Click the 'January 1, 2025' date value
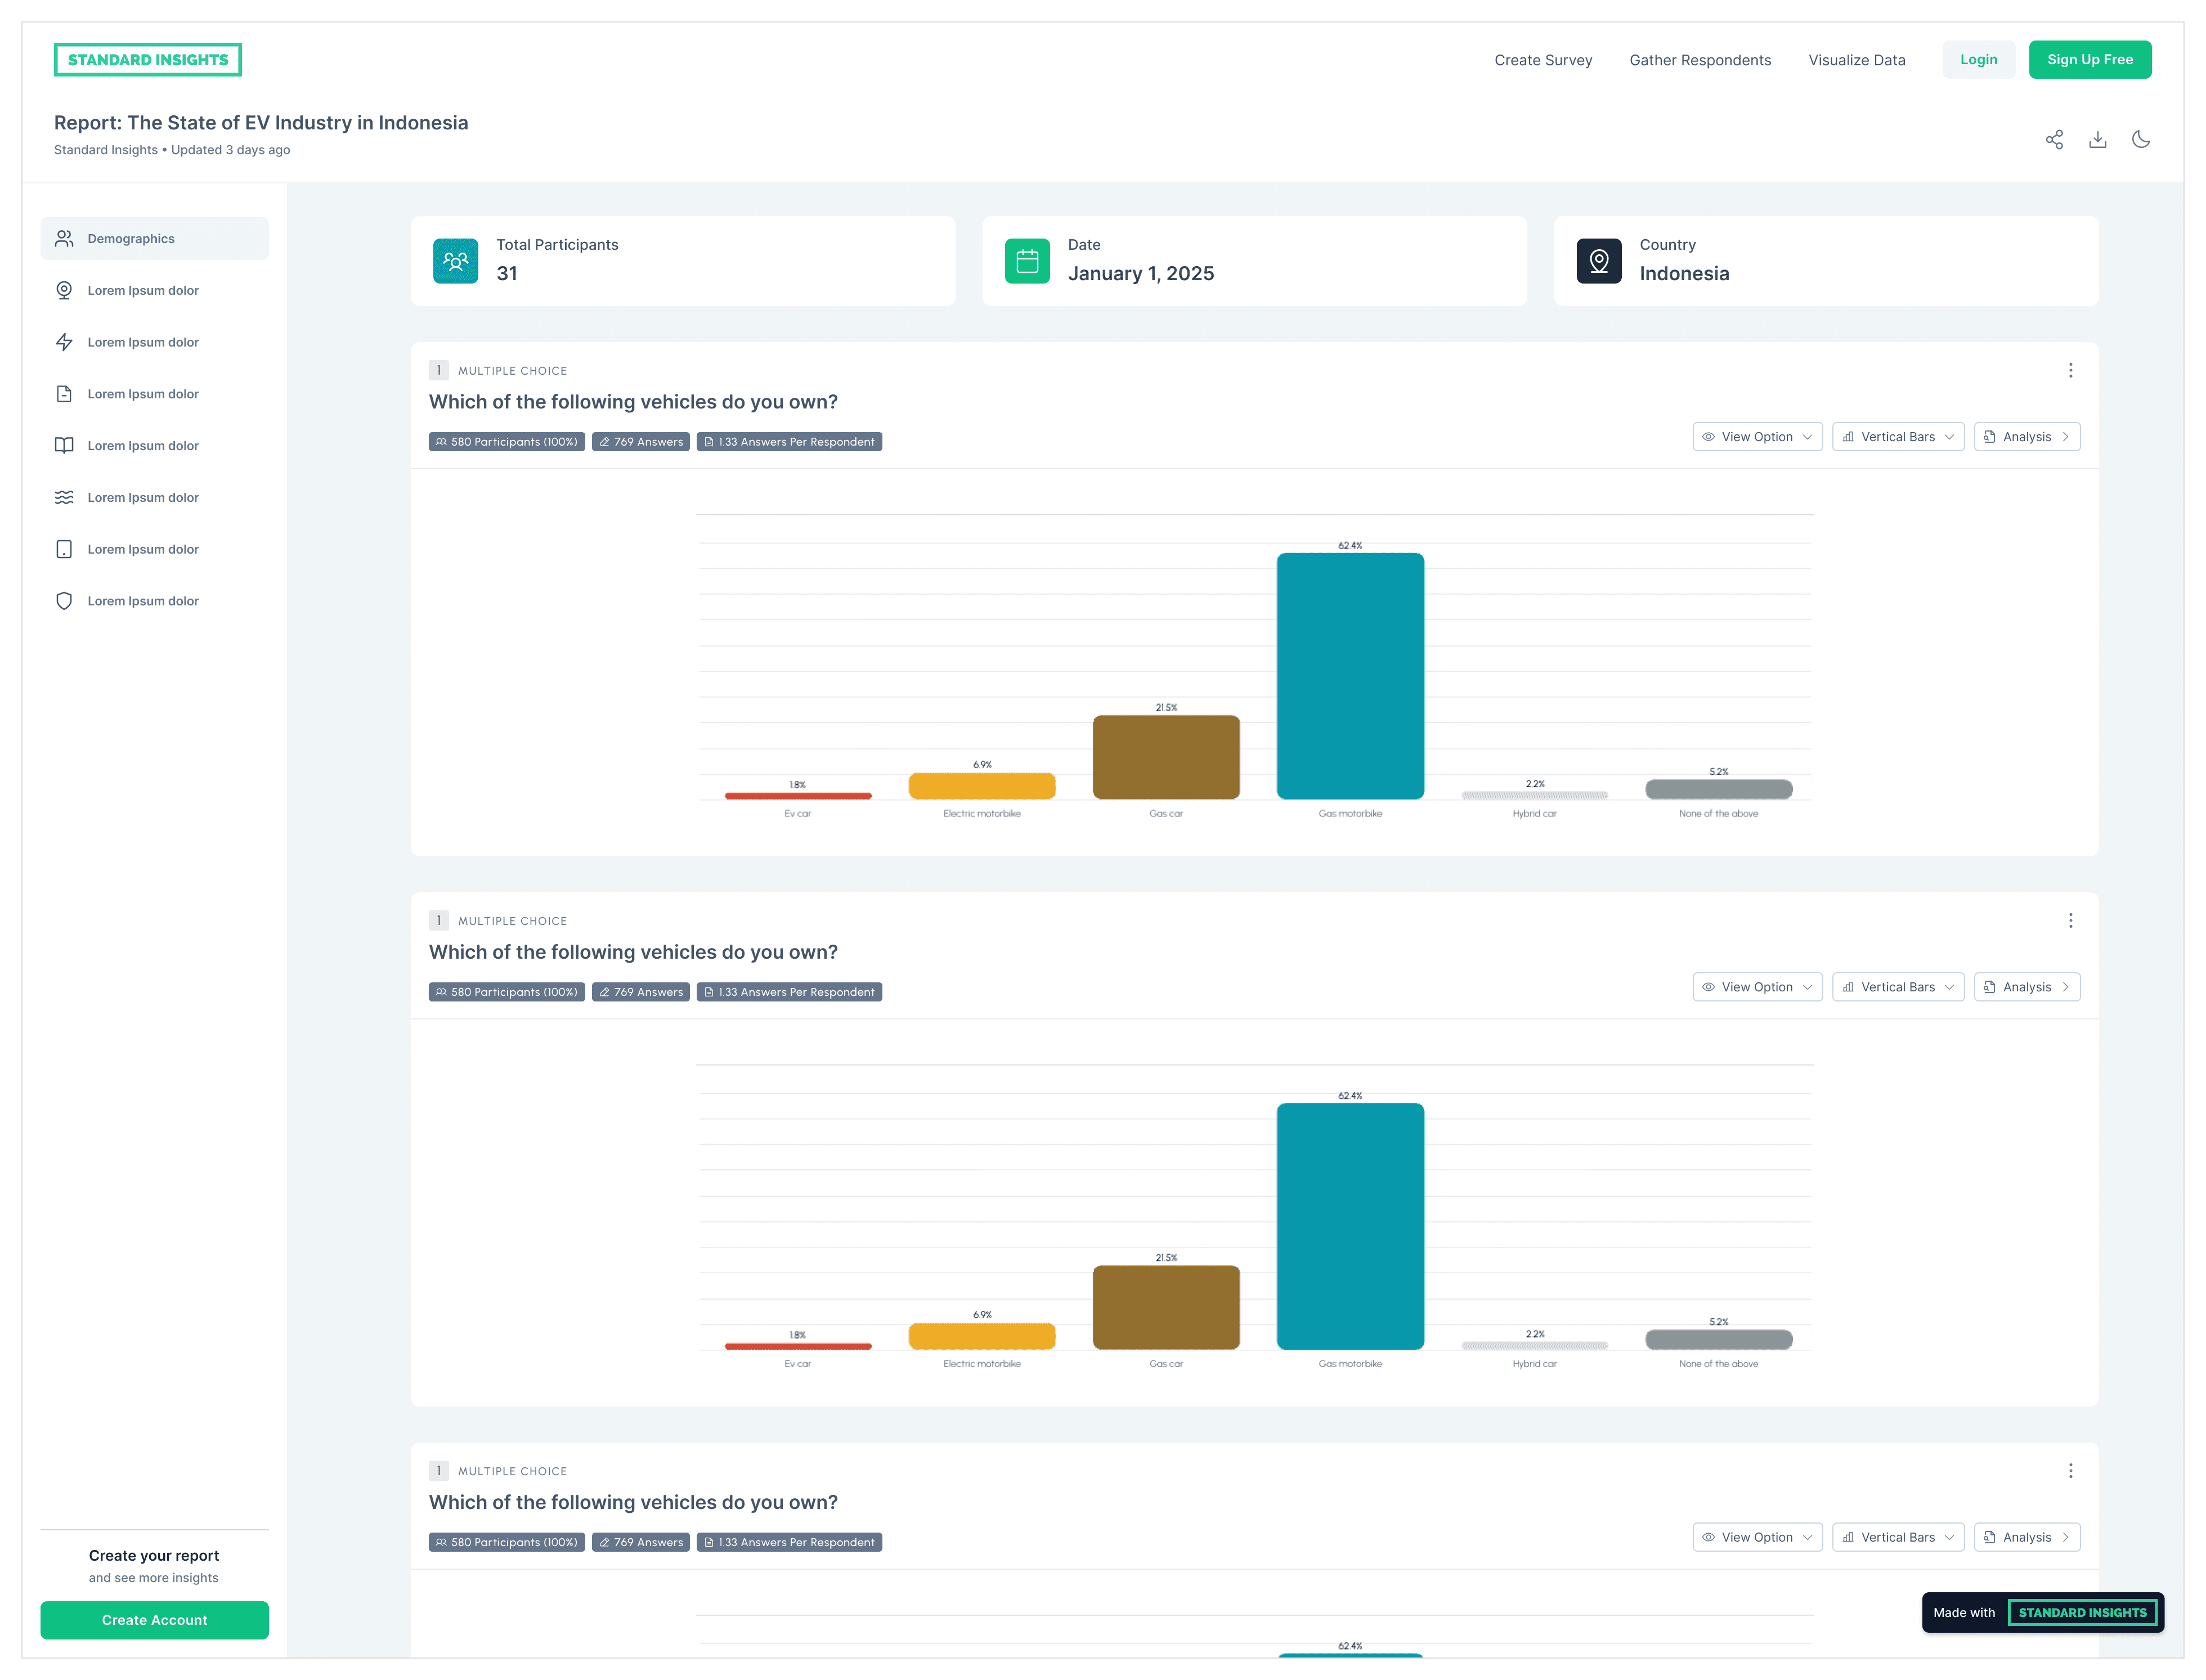This screenshot has width=2206, height=1680. 1141,274
